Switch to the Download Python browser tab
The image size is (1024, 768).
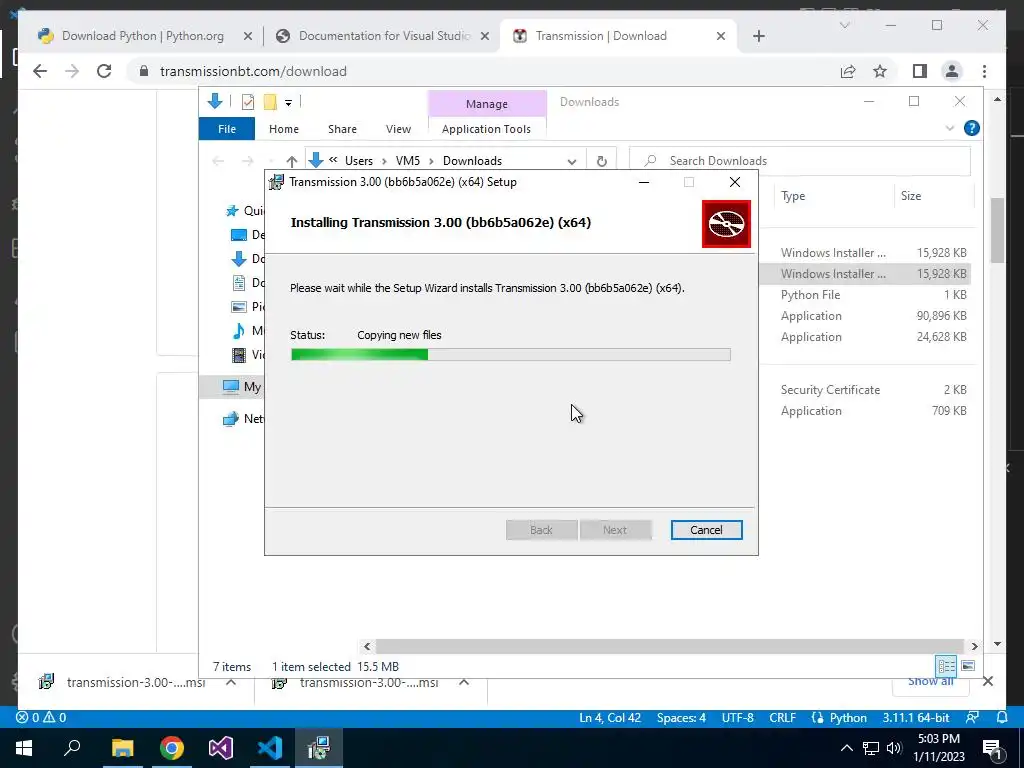click(143, 36)
